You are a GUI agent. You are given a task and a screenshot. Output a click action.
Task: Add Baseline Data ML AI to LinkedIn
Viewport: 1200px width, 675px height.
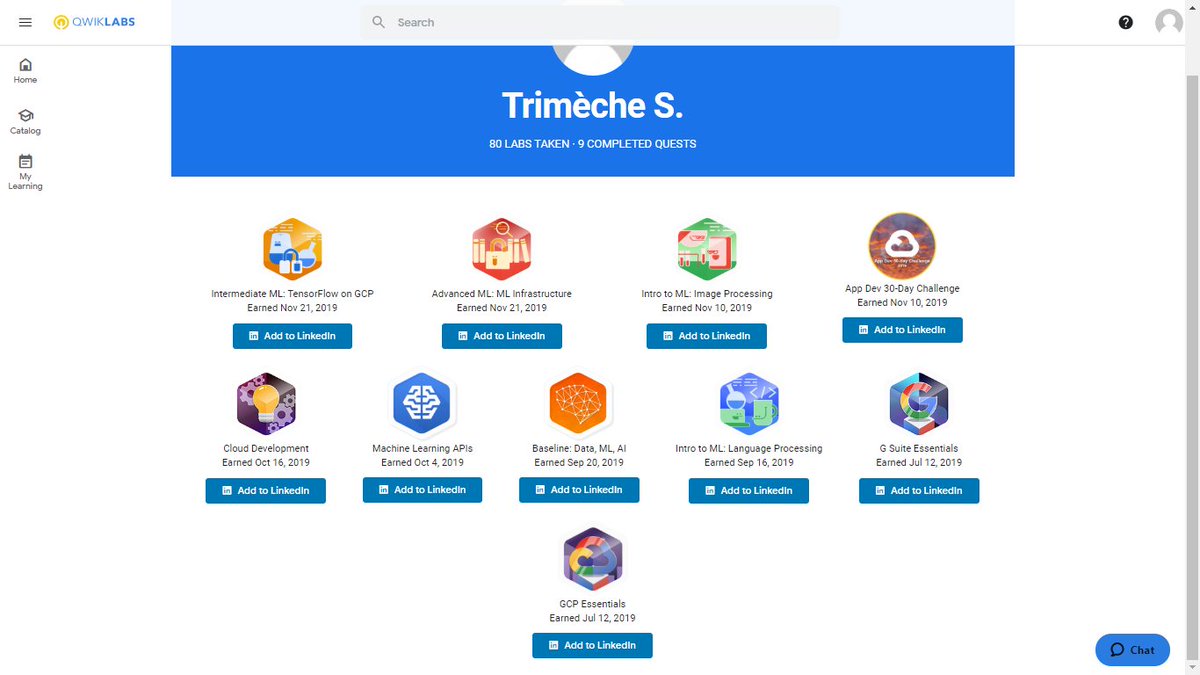click(x=579, y=490)
